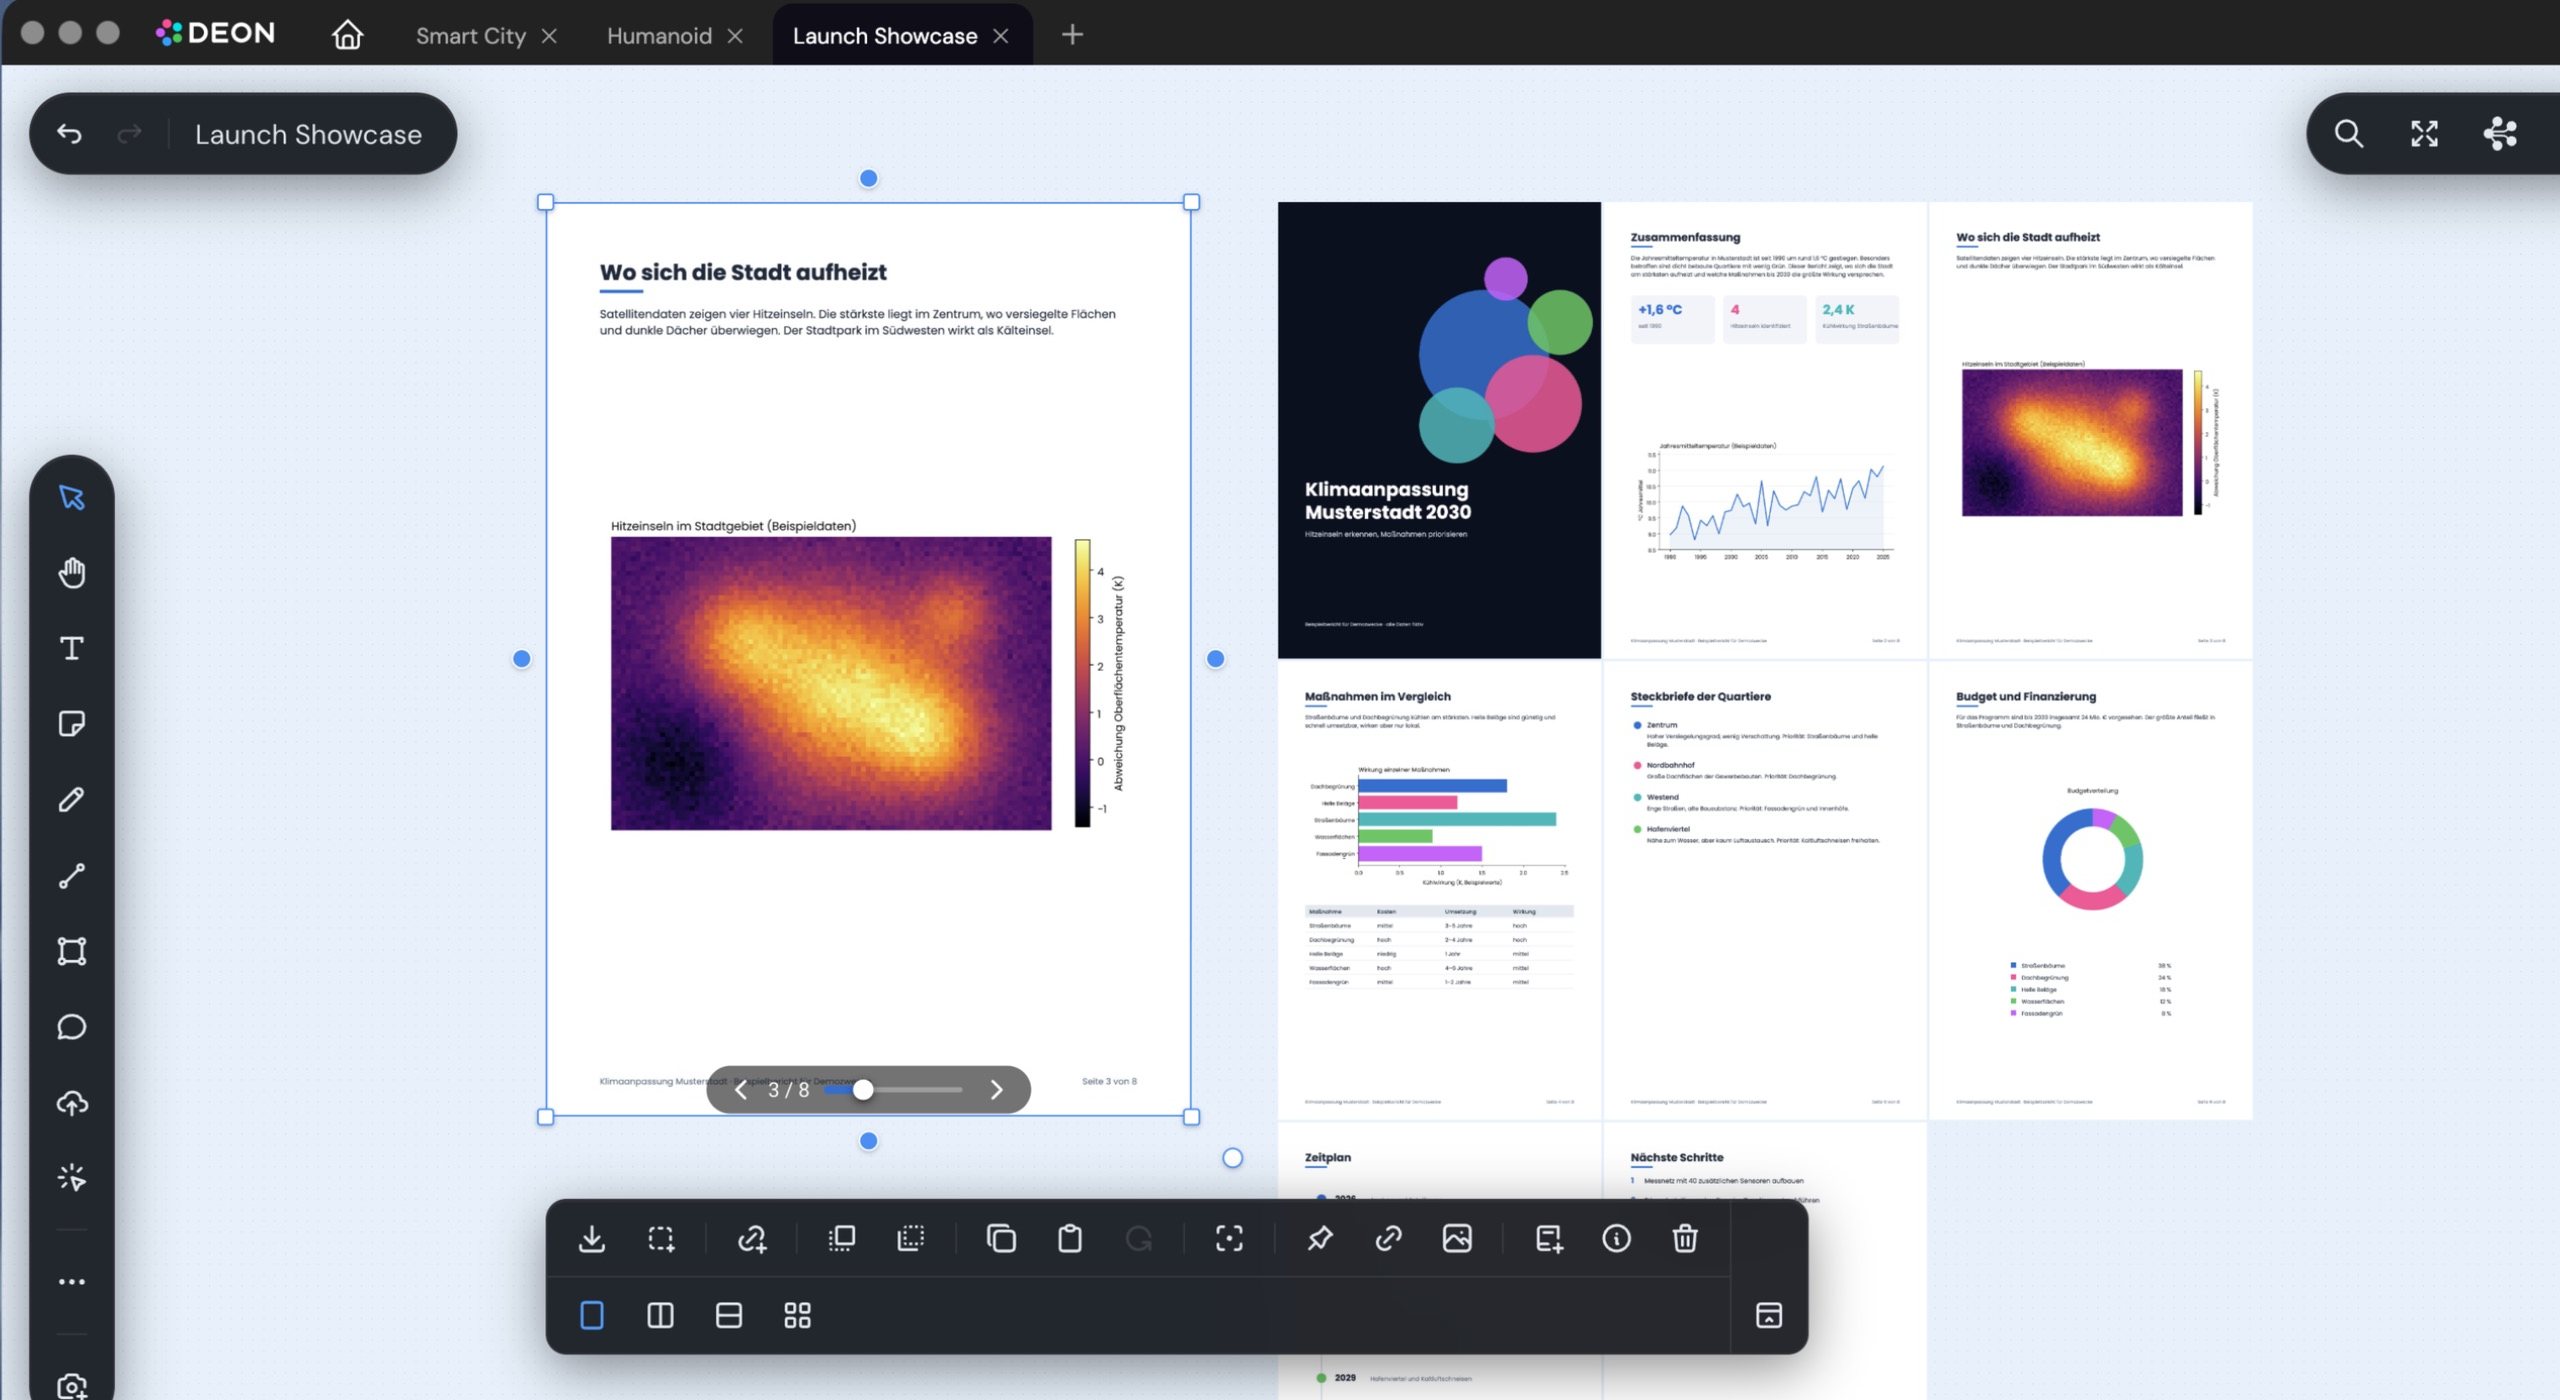Screen dimensions: 2560x1400
Task: Switch to grid page layout
Action: [797, 1315]
